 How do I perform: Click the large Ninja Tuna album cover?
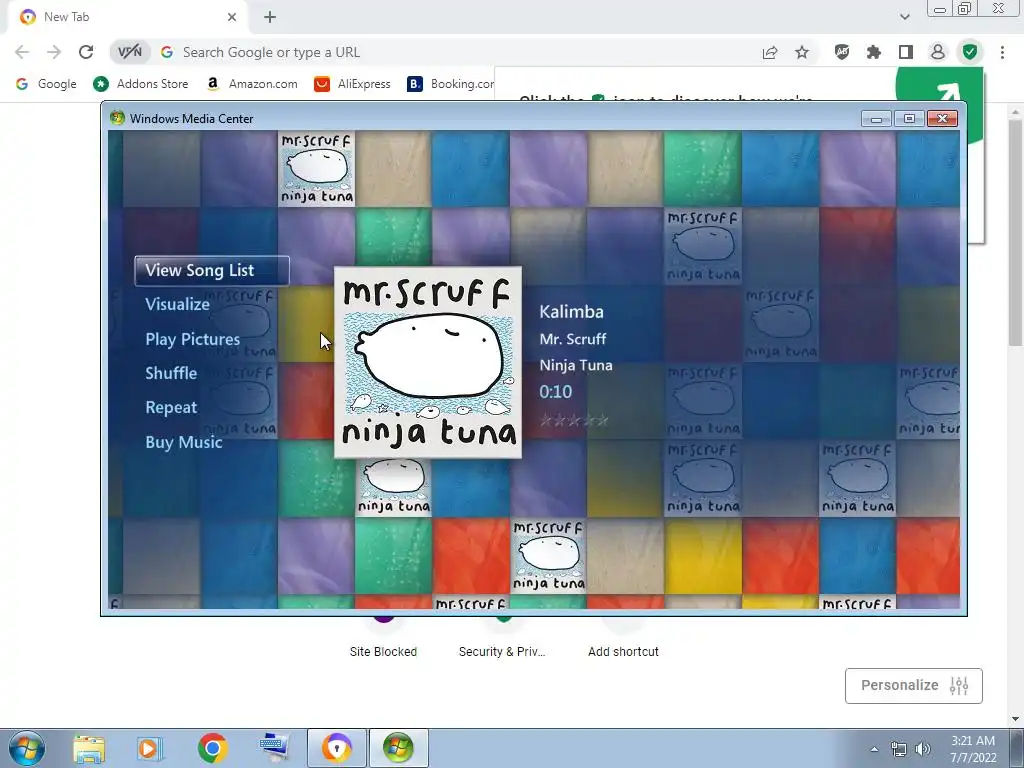428,362
